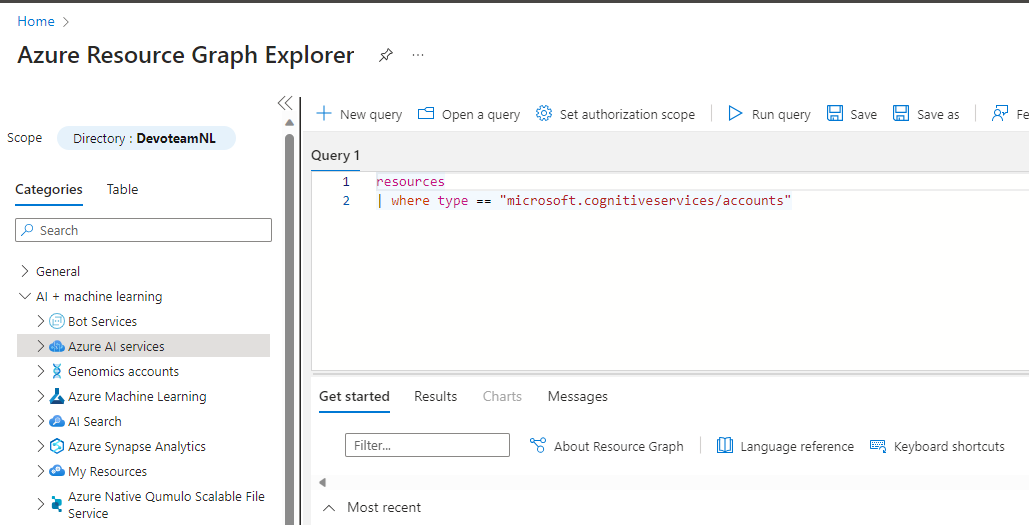The height and width of the screenshot is (525, 1029).
Task: Click the left pane scrollbar up arrow
Action: pyautogui.click(x=289, y=123)
